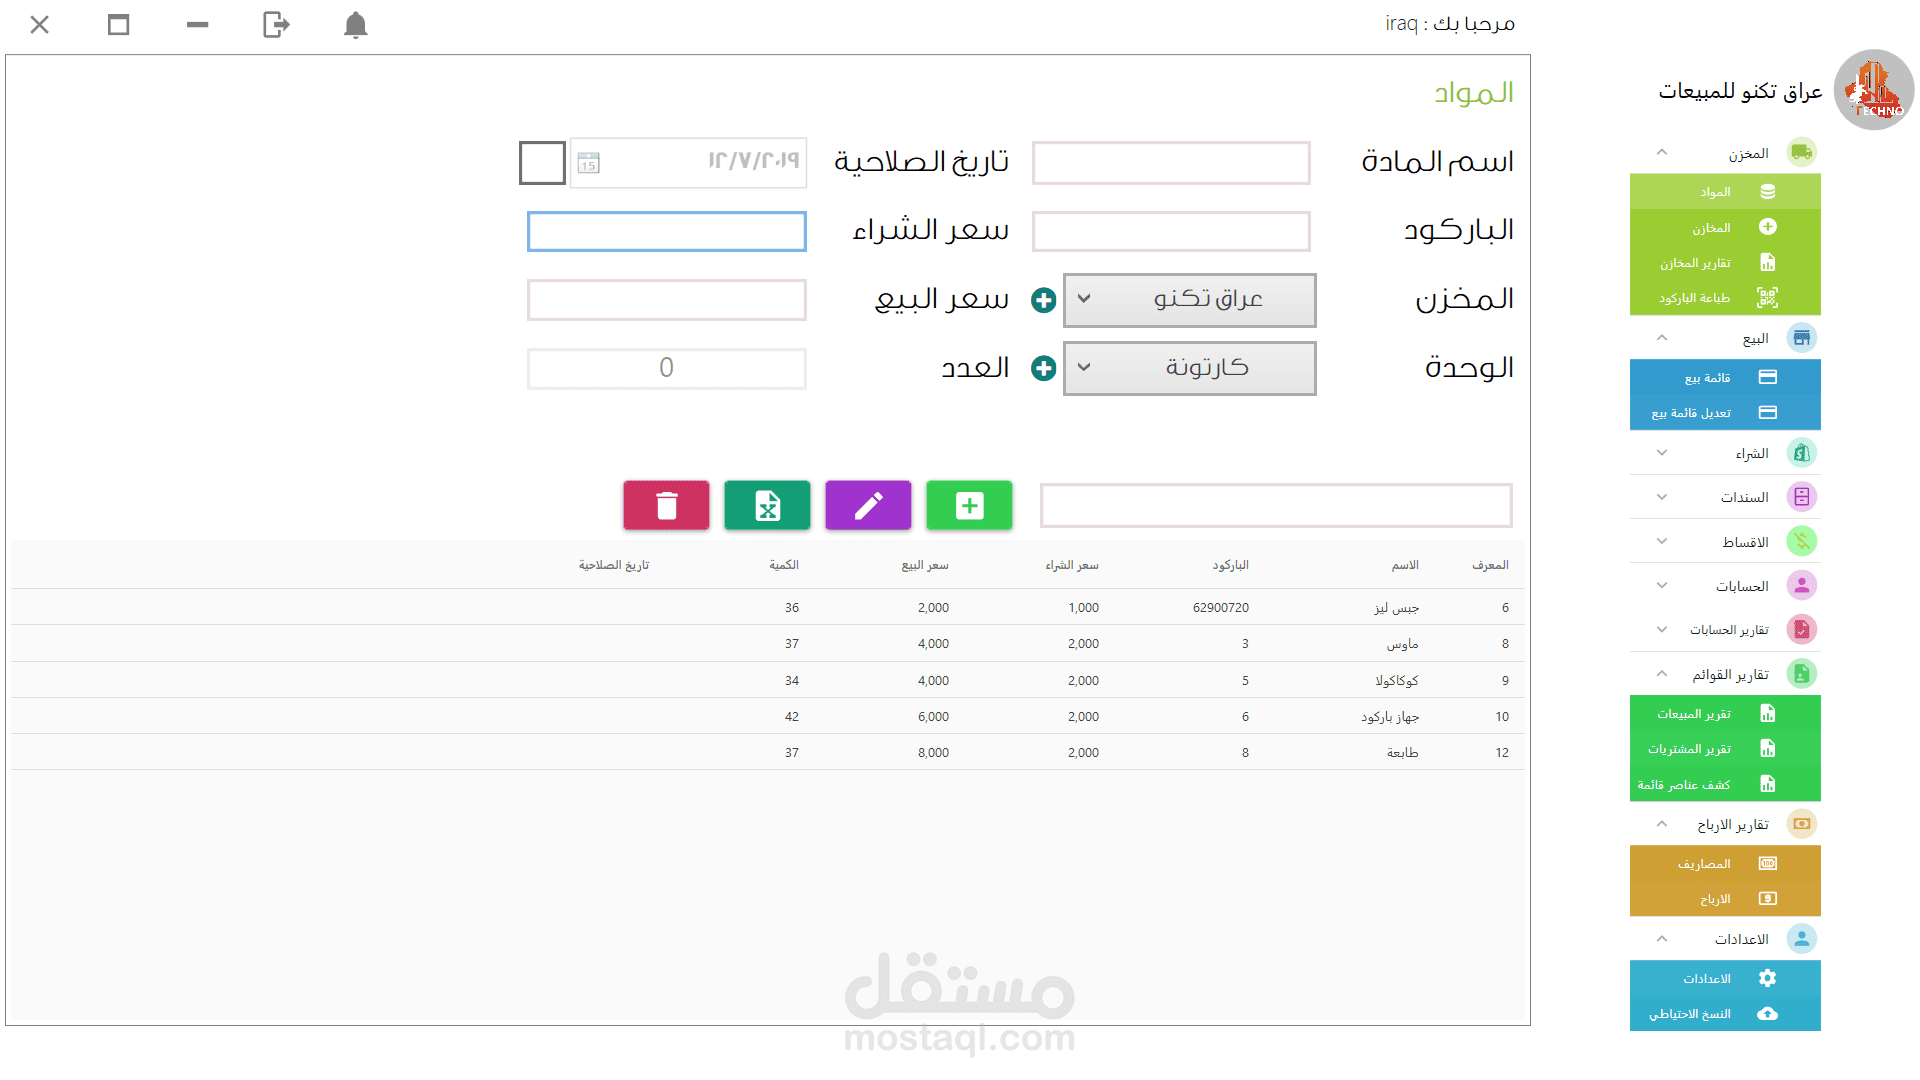Screen dimensions: 1920x1080
Task: Click plus icon beside unit dropdown
Action: click(x=1043, y=368)
